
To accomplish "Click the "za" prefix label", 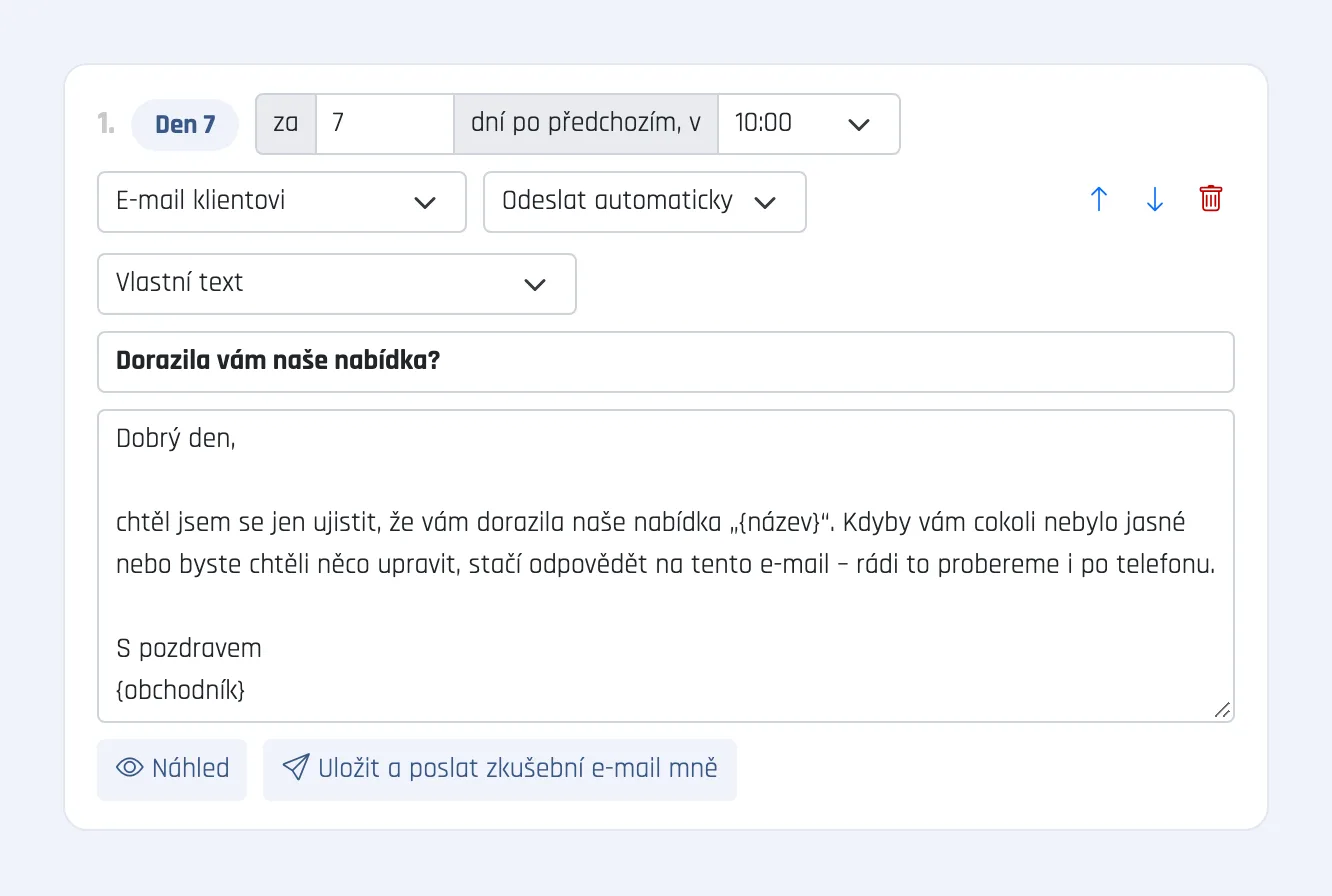I will 286,124.
